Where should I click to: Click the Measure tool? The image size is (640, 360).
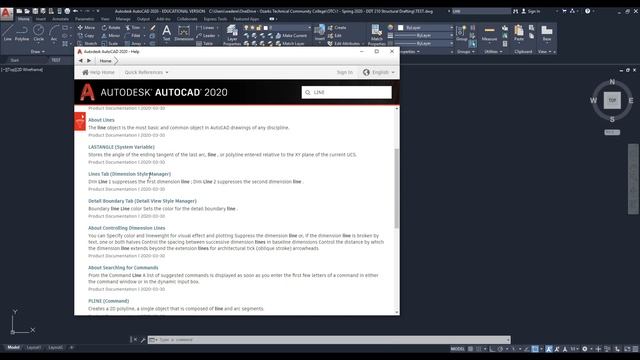point(489,33)
